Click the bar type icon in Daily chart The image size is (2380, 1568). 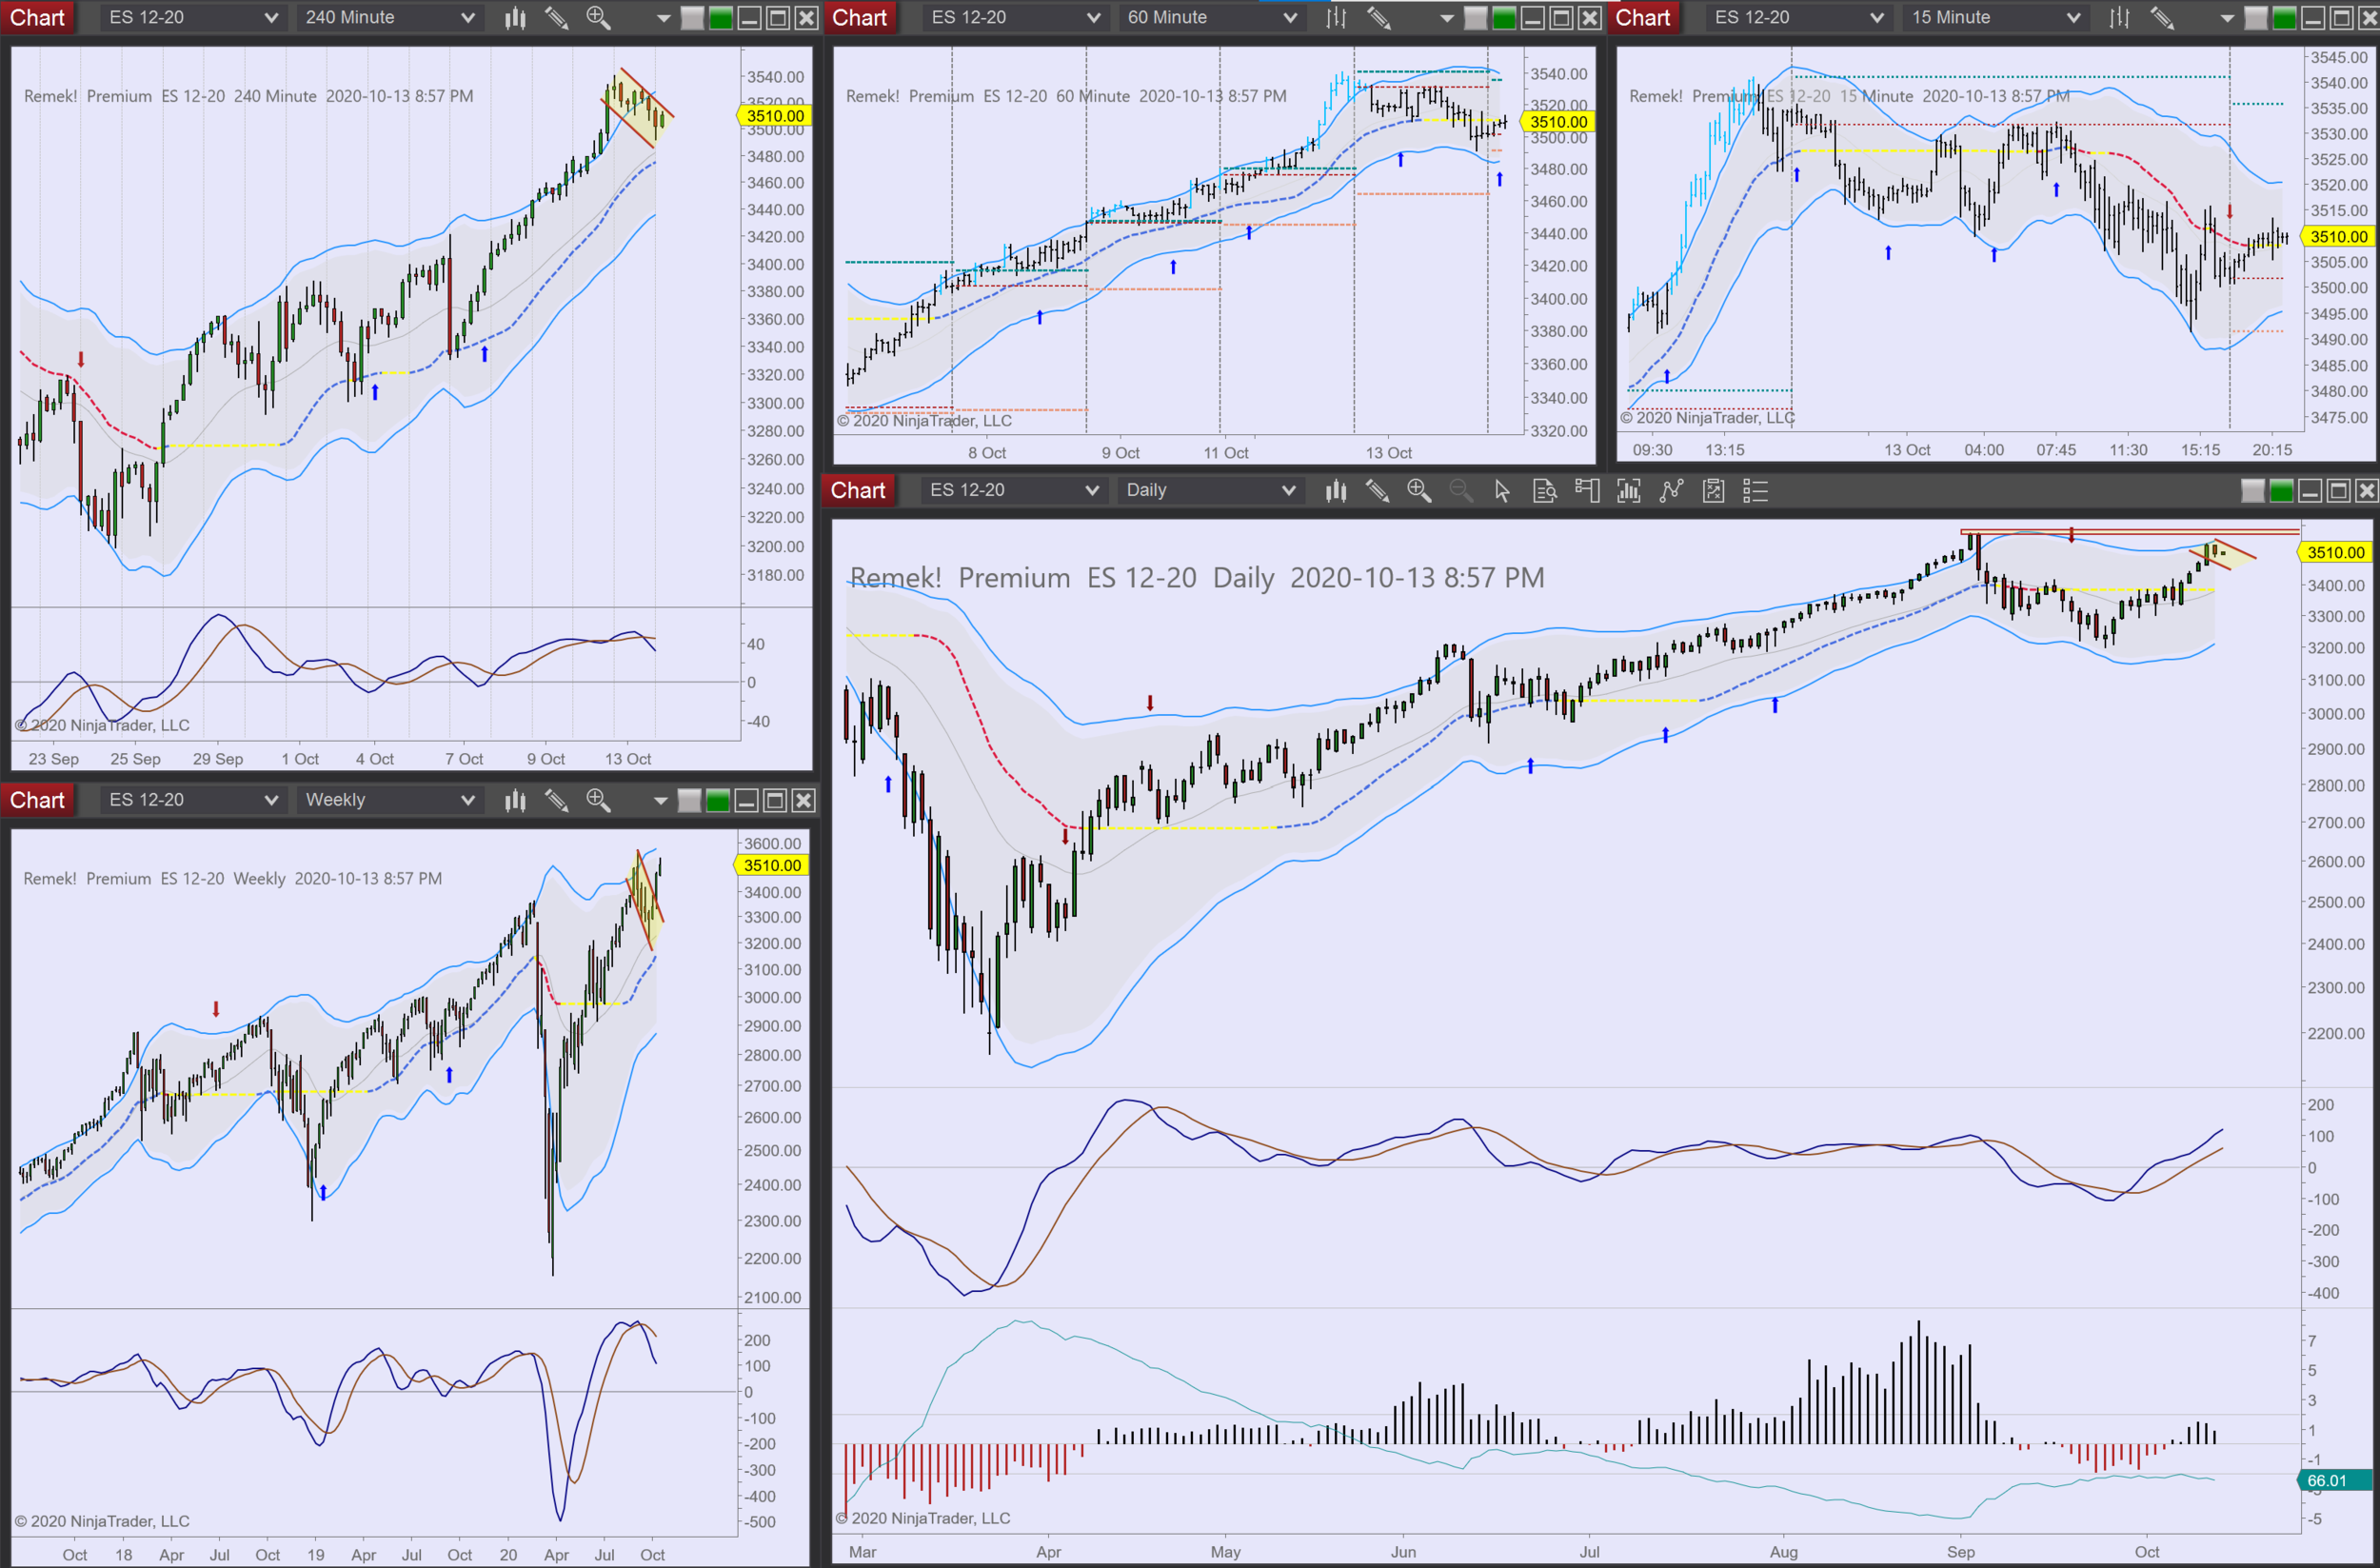(1335, 491)
